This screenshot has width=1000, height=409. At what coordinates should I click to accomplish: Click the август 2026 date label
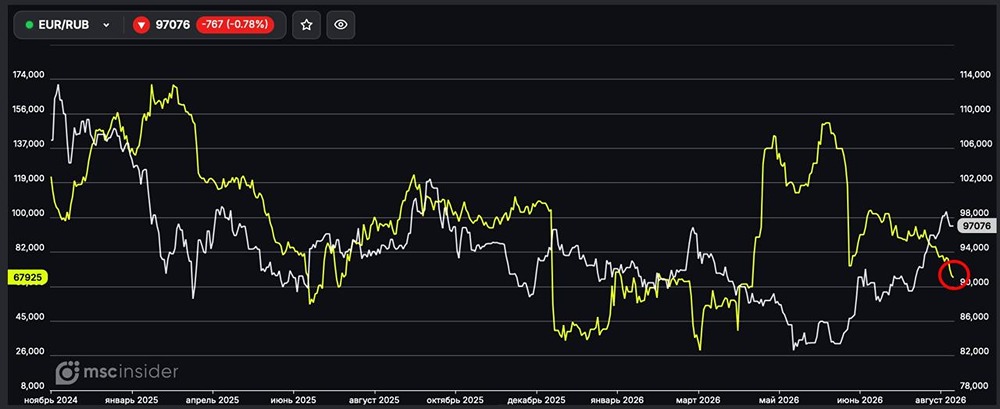tap(940, 399)
